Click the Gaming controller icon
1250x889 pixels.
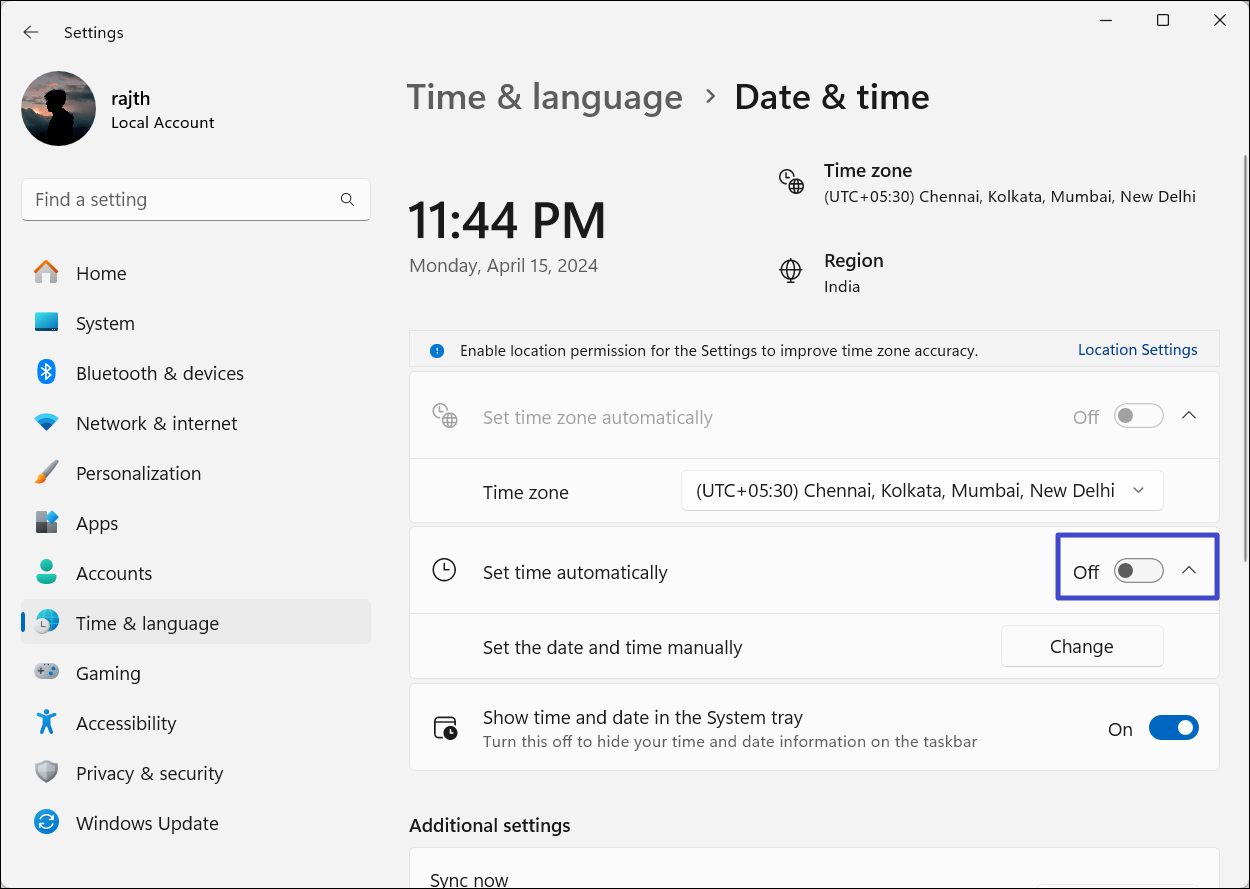46,673
